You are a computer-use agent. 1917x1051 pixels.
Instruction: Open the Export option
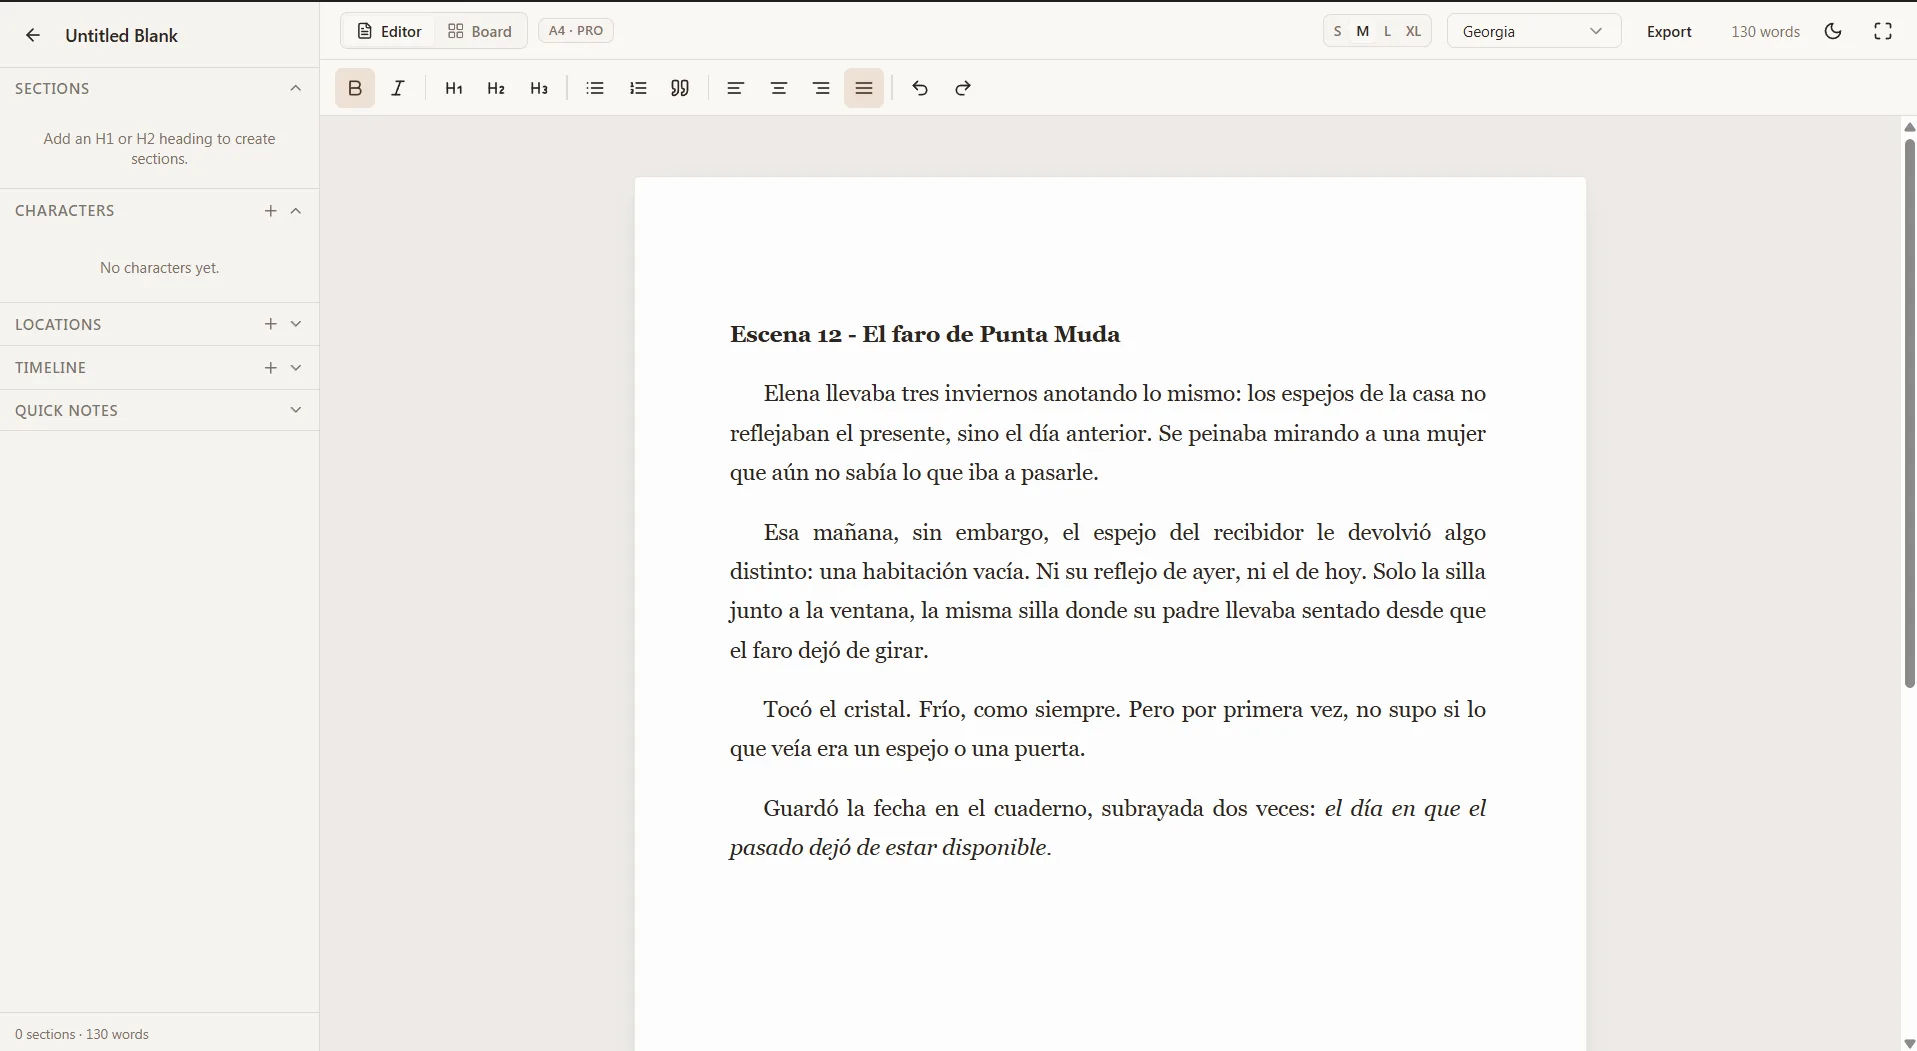pos(1669,31)
